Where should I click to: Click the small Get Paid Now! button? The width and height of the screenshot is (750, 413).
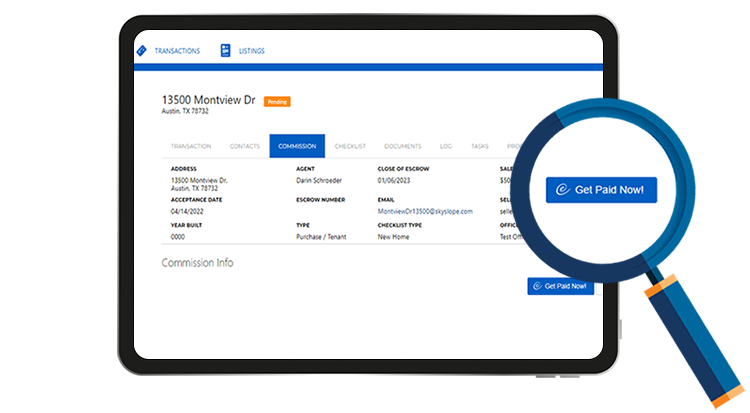click(x=561, y=286)
